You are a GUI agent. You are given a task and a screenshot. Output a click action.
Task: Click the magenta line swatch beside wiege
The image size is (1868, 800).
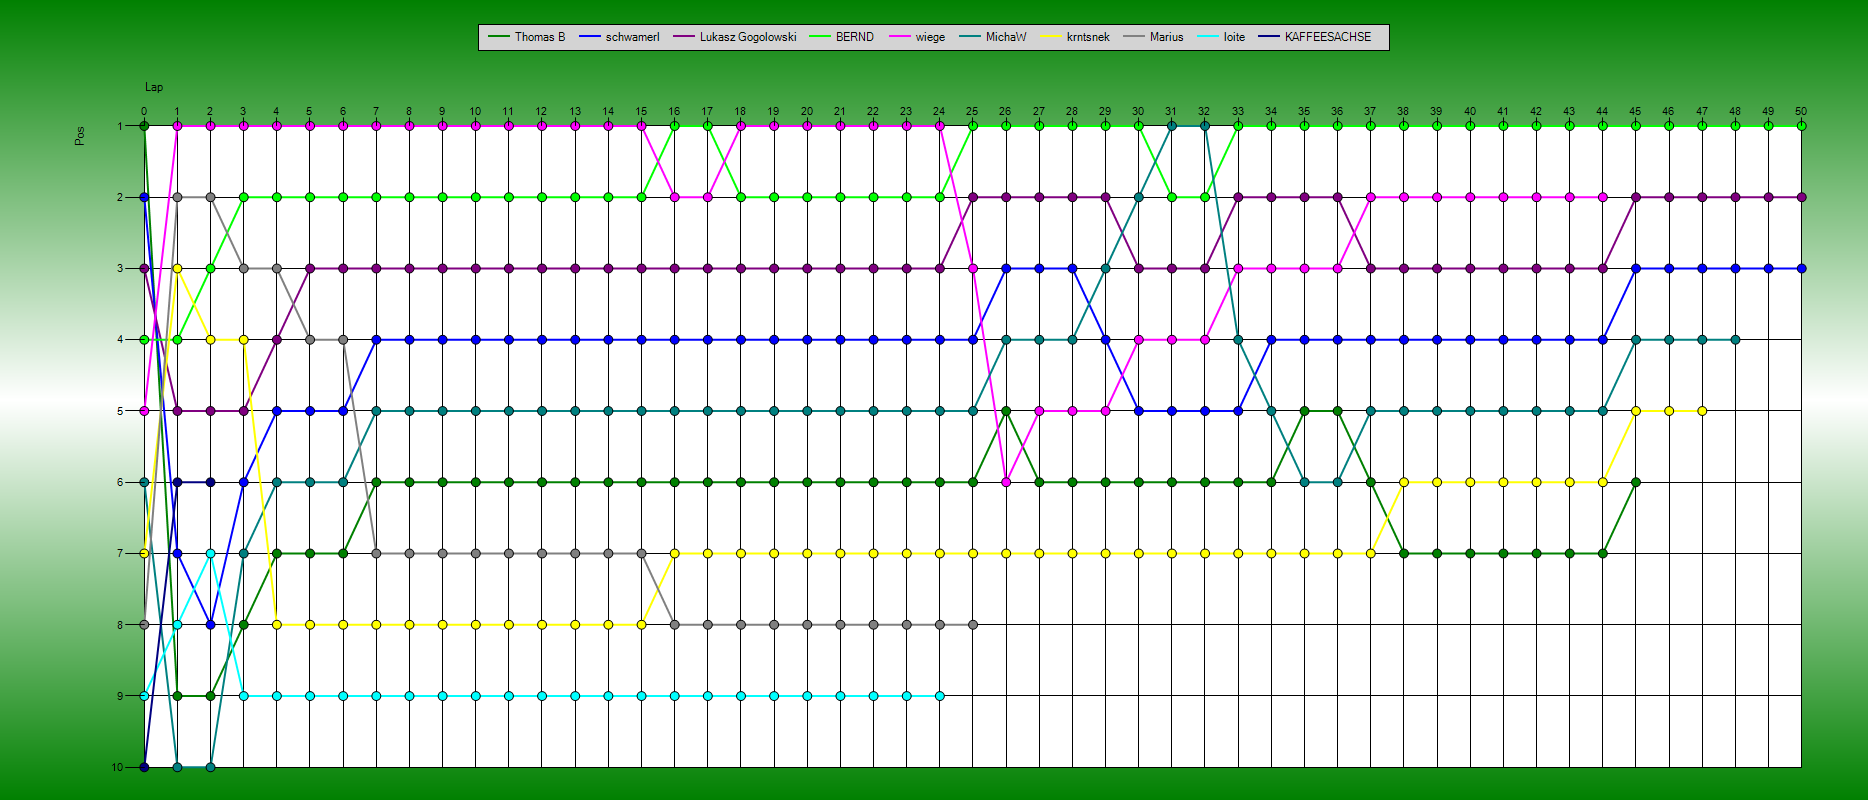coord(900,37)
